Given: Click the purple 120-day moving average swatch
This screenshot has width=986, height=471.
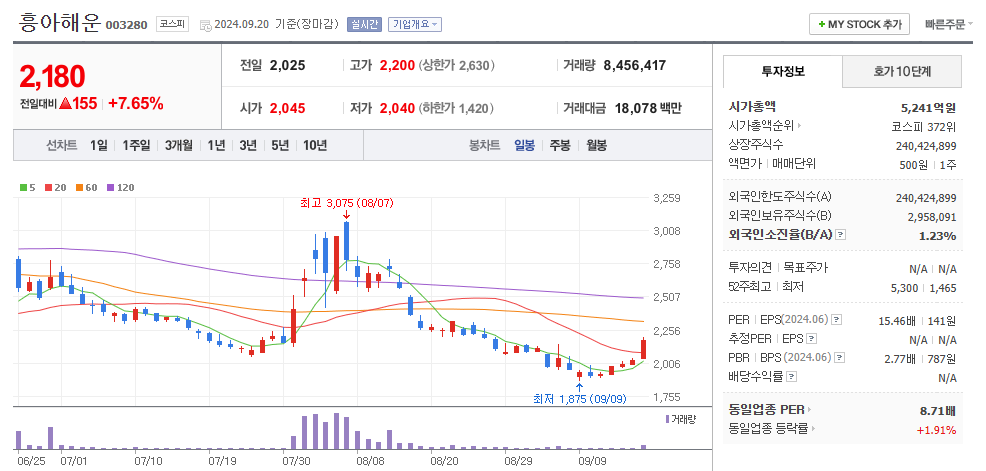Looking at the screenshot, I should (x=111, y=187).
